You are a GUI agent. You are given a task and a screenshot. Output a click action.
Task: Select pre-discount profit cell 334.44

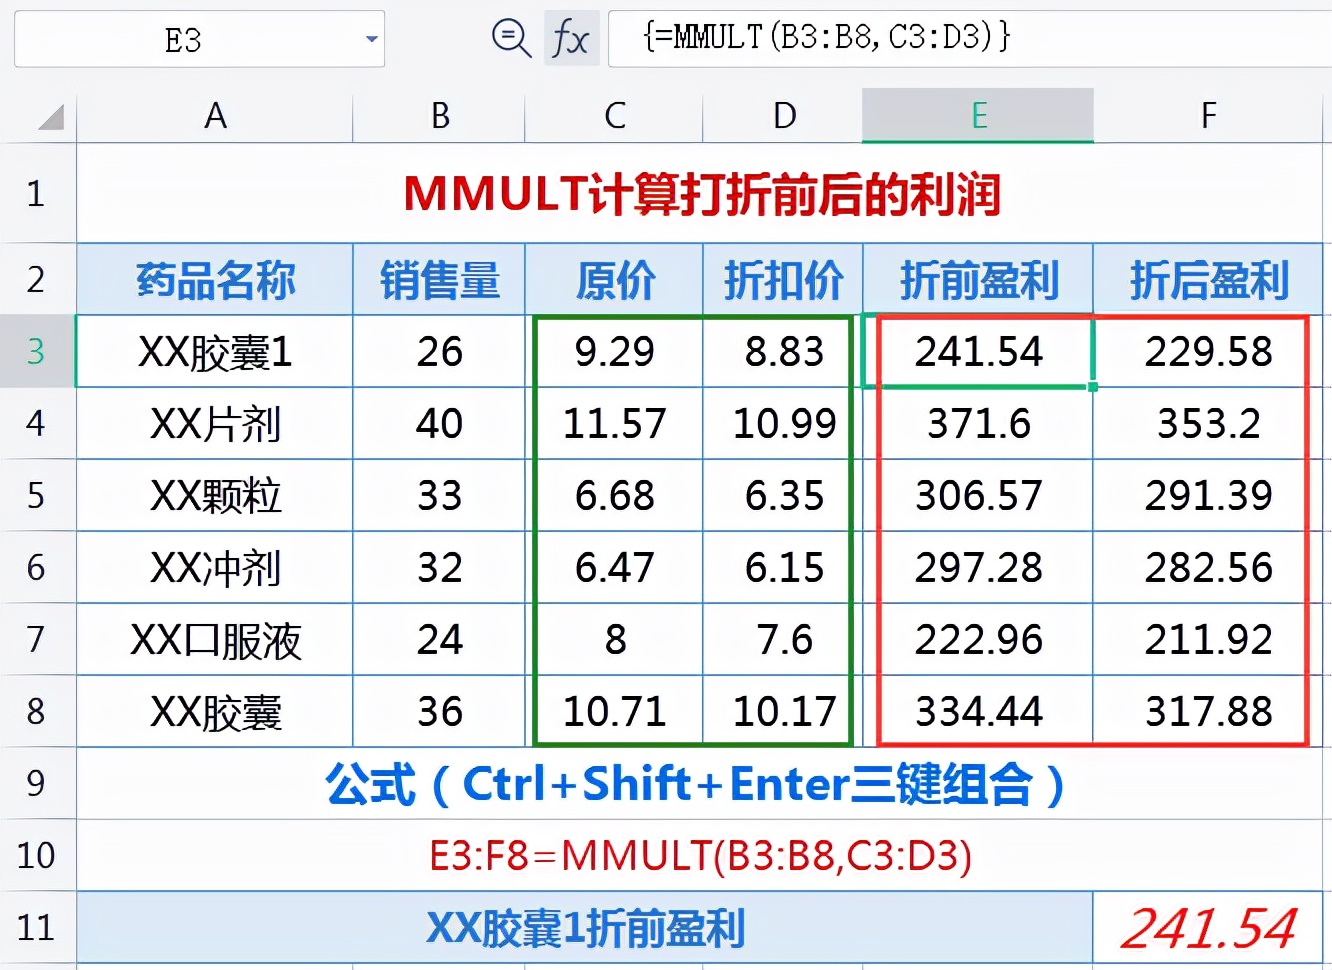(978, 711)
